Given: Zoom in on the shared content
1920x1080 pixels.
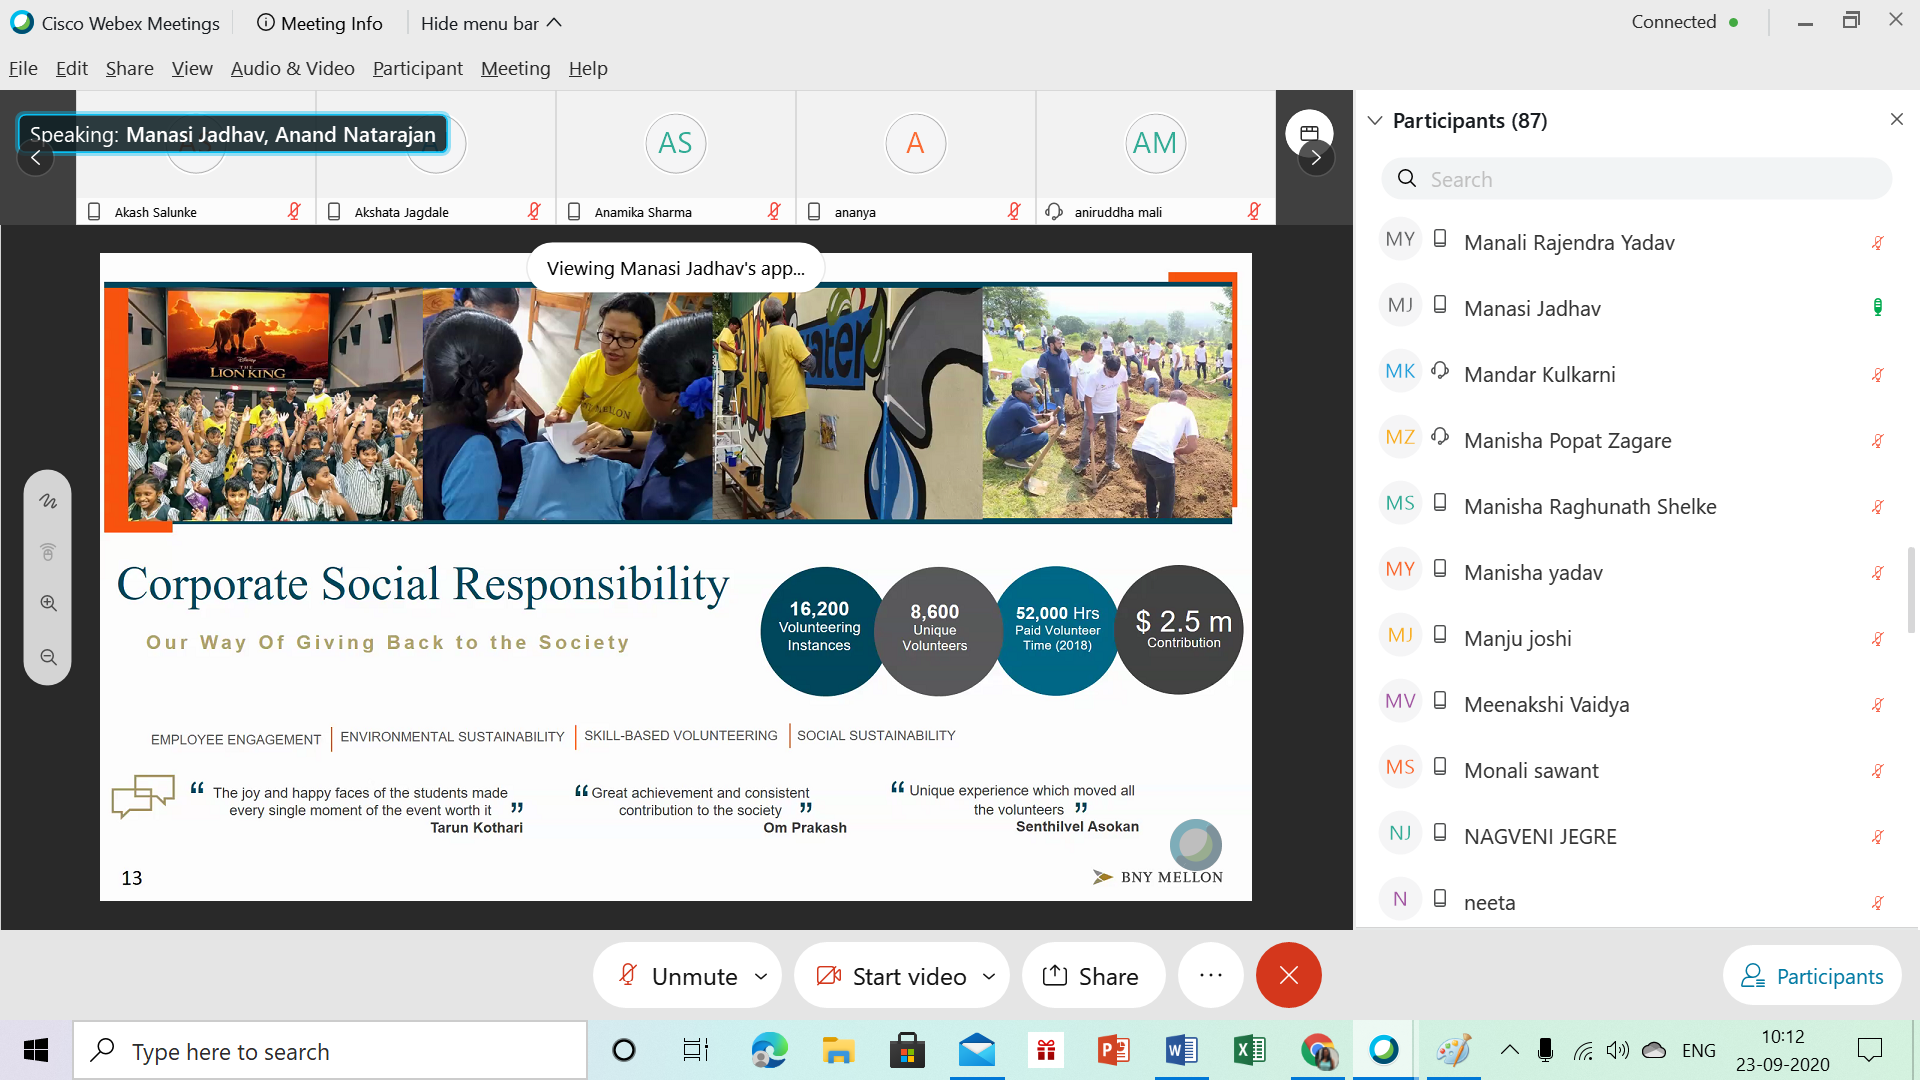Looking at the screenshot, I should click(48, 604).
